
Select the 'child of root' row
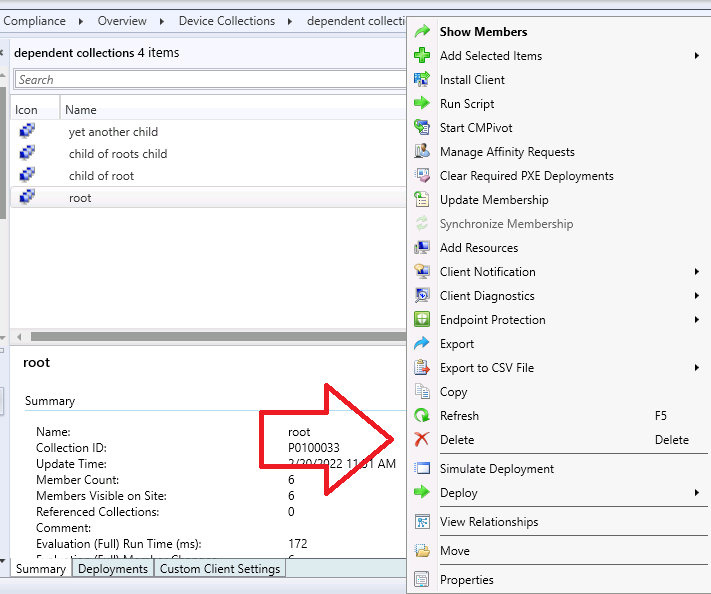[208, 175]
